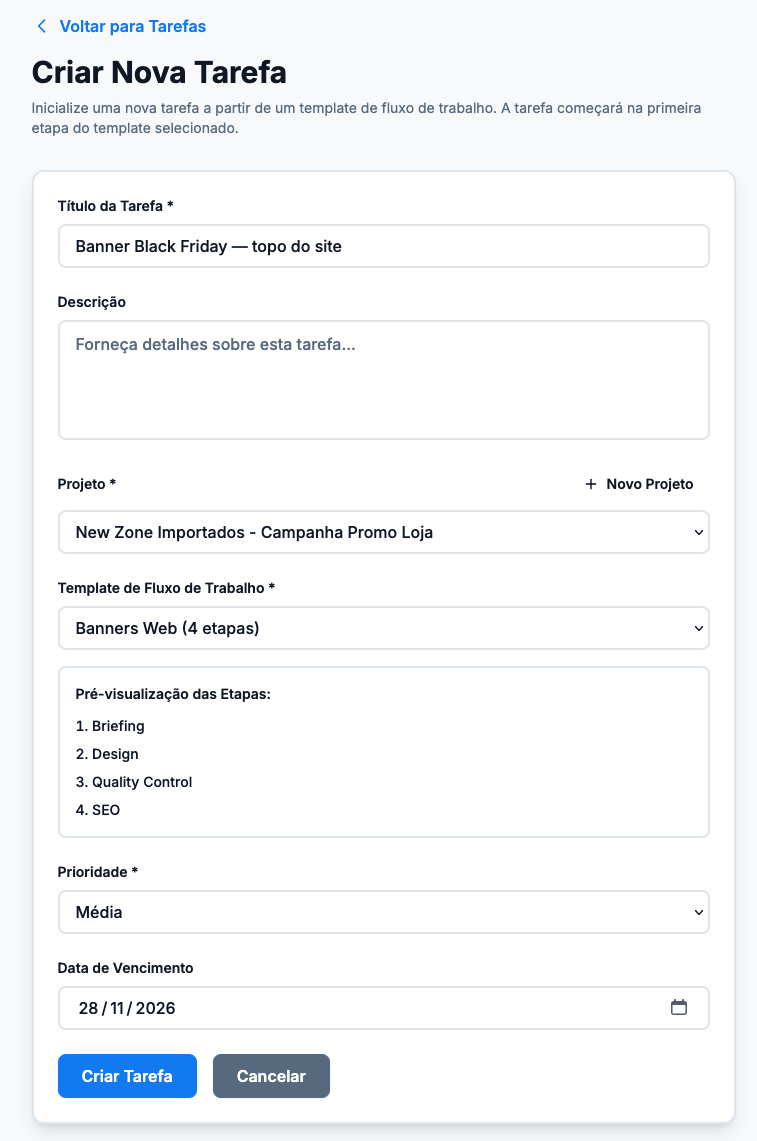
Task: Go back via Voltar para Tarefas link
Action: point(132,26)
